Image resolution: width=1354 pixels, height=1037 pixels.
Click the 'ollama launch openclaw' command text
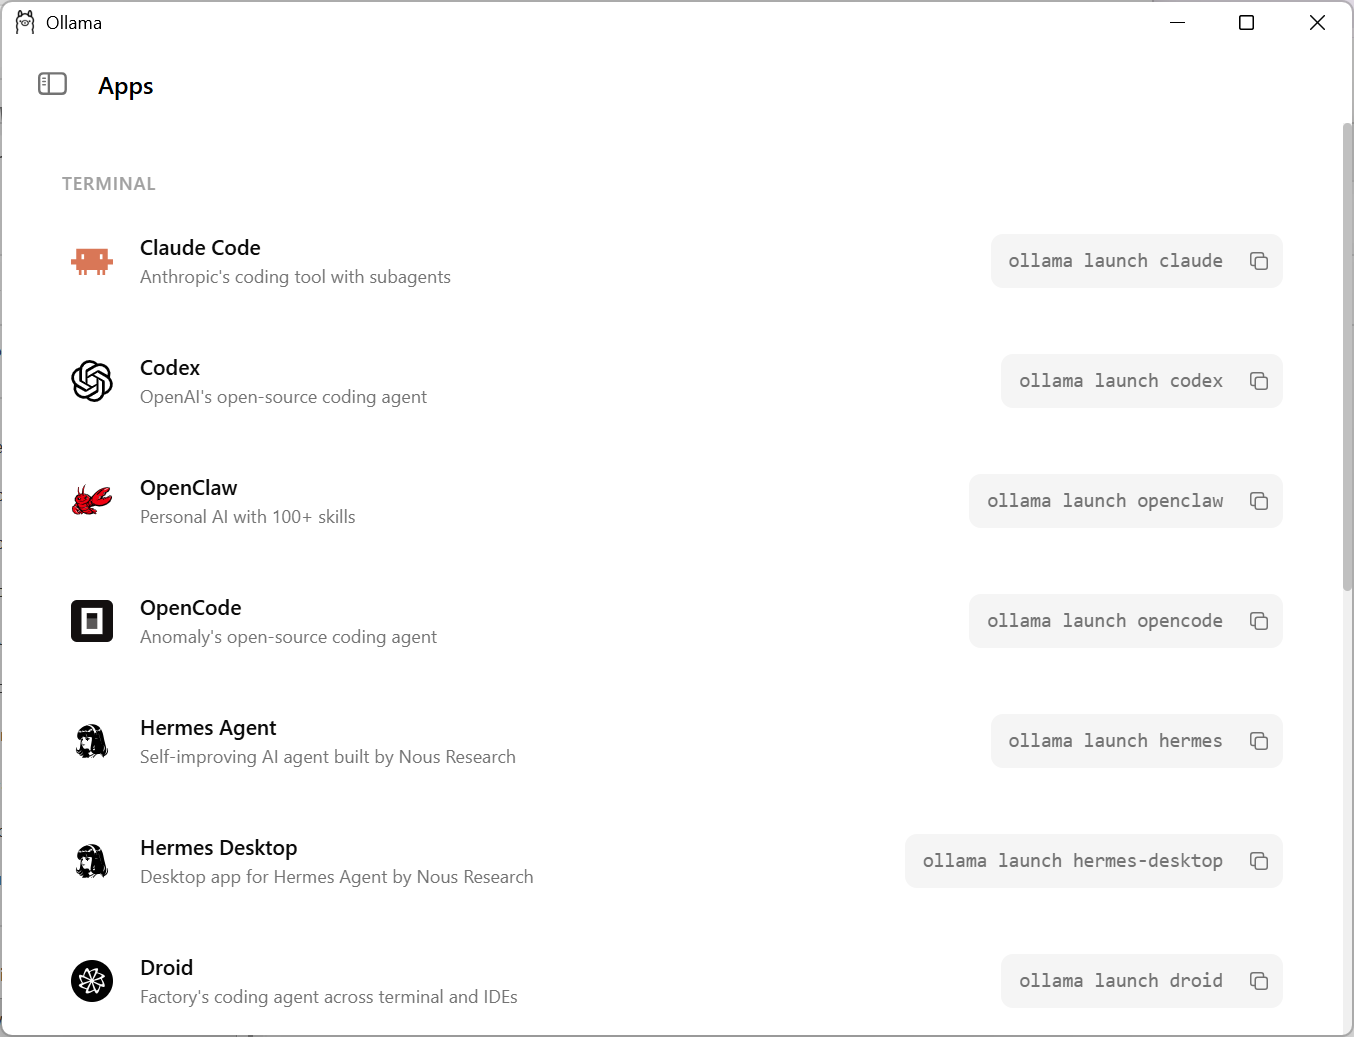click(x=1105, y=501)
